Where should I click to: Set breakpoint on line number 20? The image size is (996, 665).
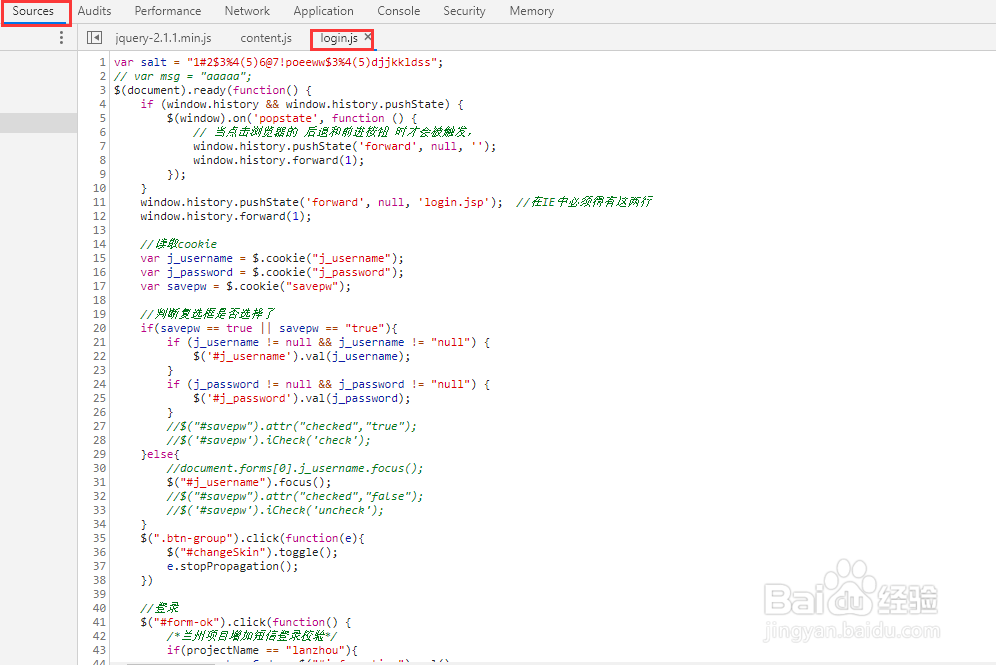100,328
